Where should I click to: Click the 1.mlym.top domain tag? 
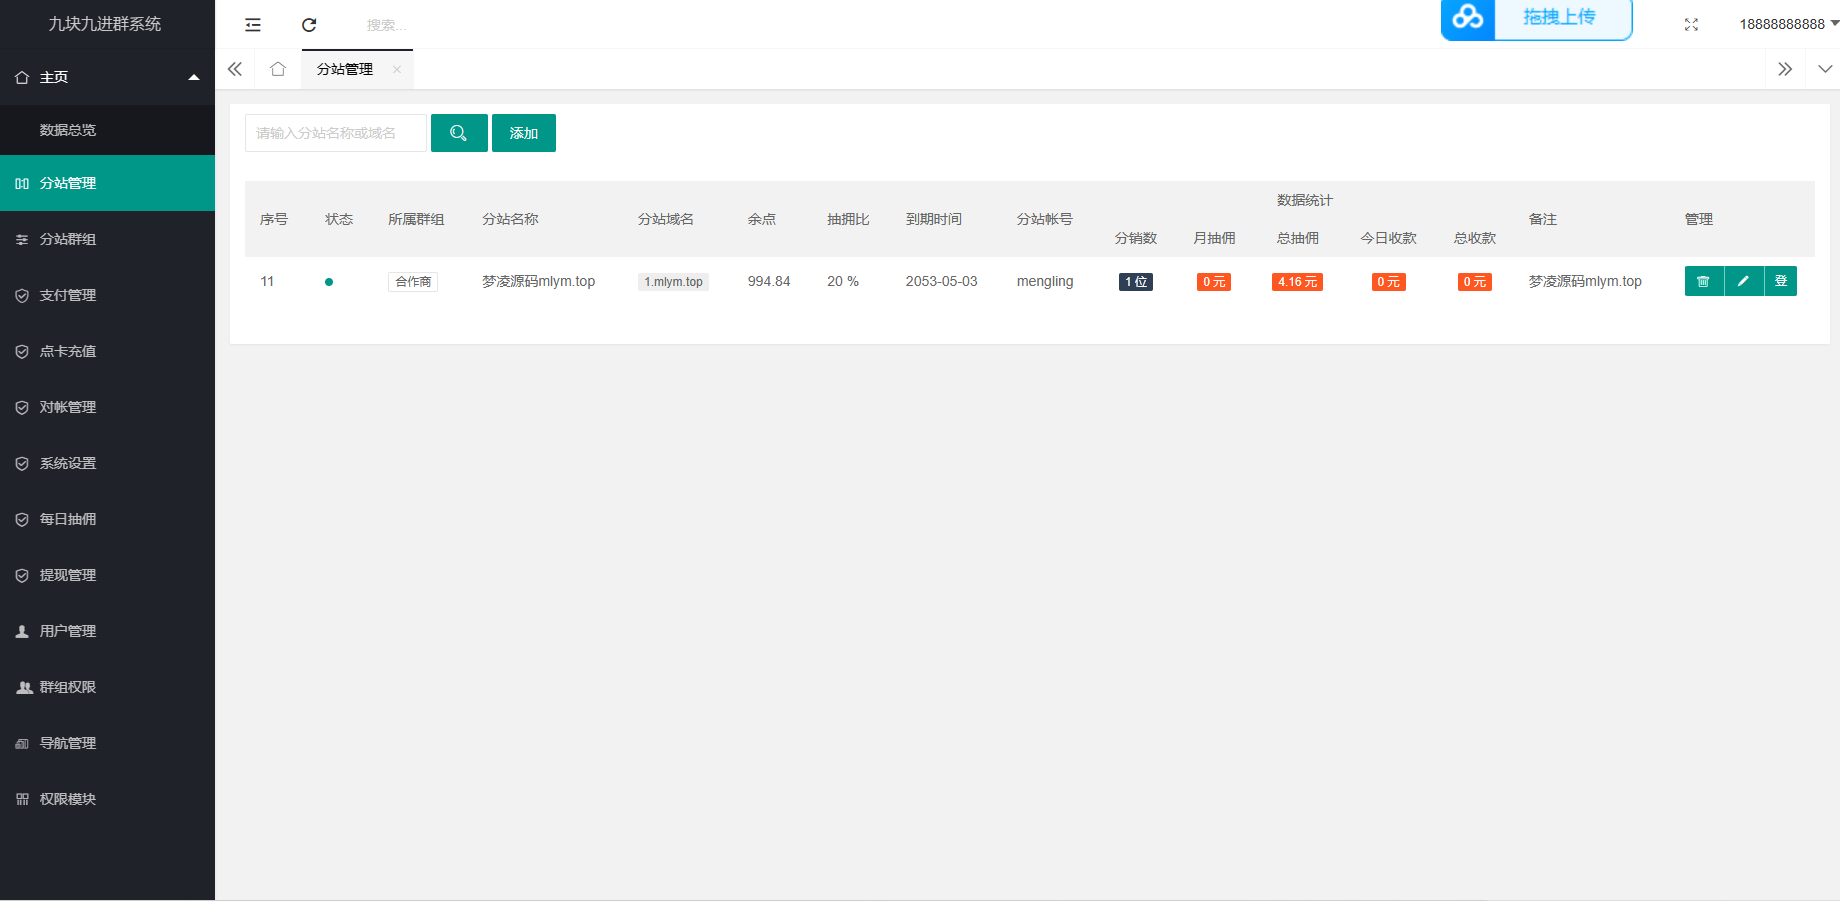pyautogui.click(x=673, y=282)
